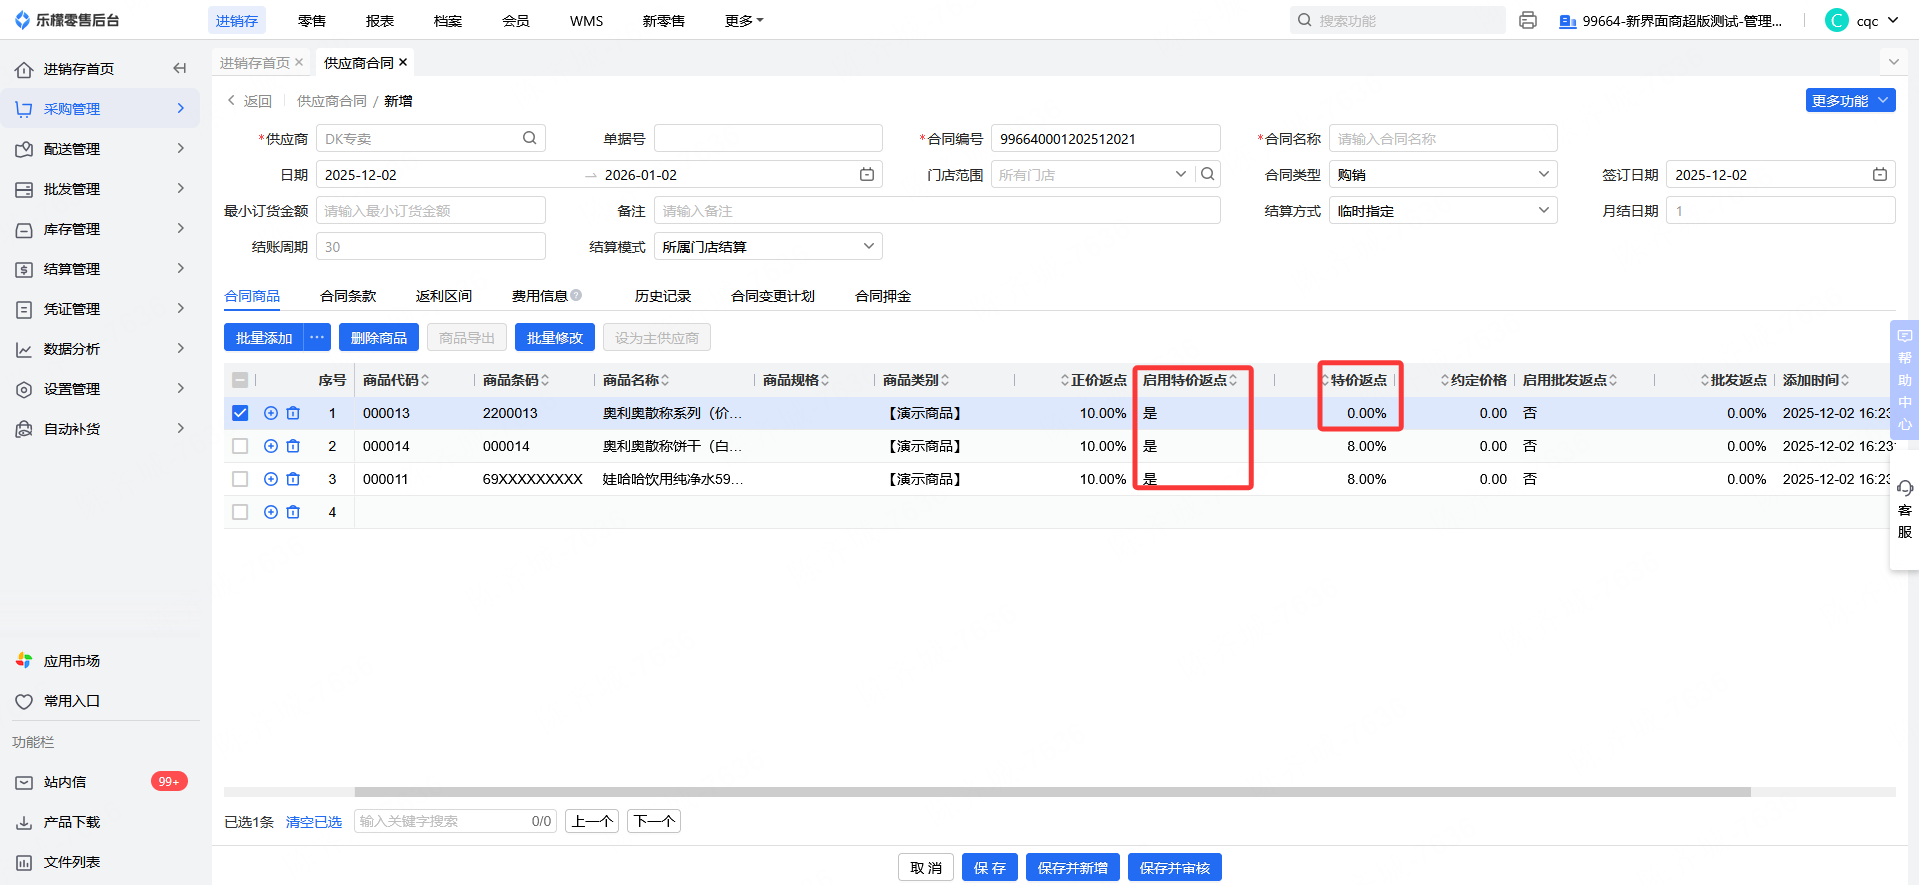Screen dimensions: 1919x885
Task: Click the 输入关键字搜索 field
Action: click(x=455, y=821)
